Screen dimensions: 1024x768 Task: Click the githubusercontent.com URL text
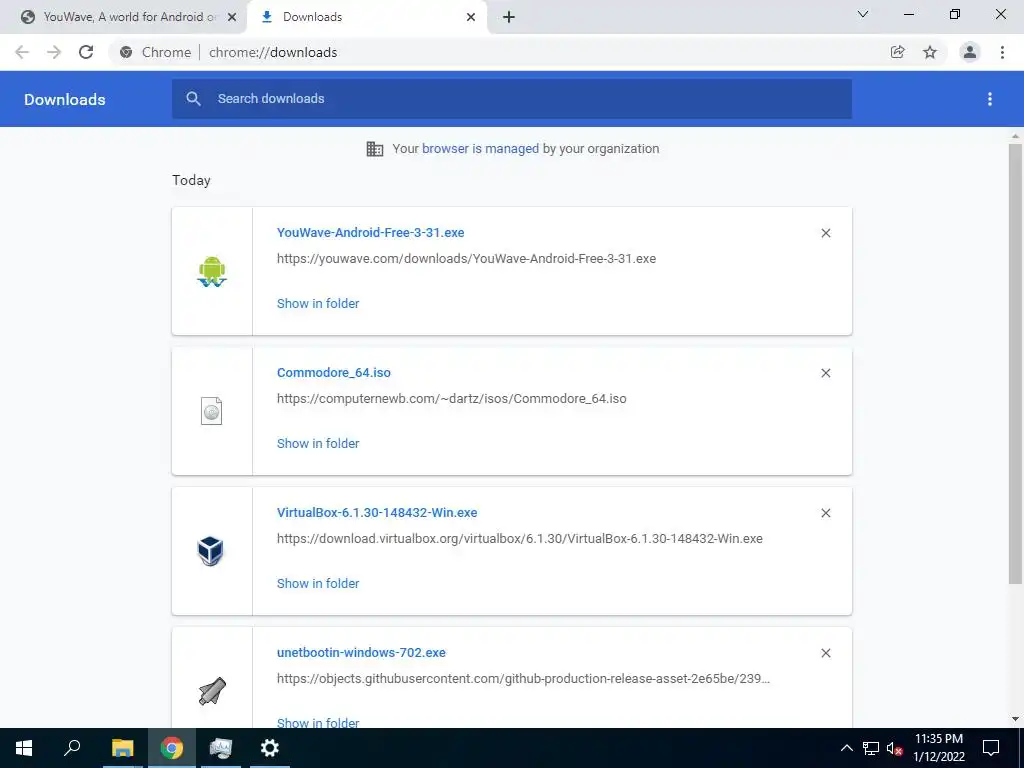pyautogui.click(x=523, y=679)
